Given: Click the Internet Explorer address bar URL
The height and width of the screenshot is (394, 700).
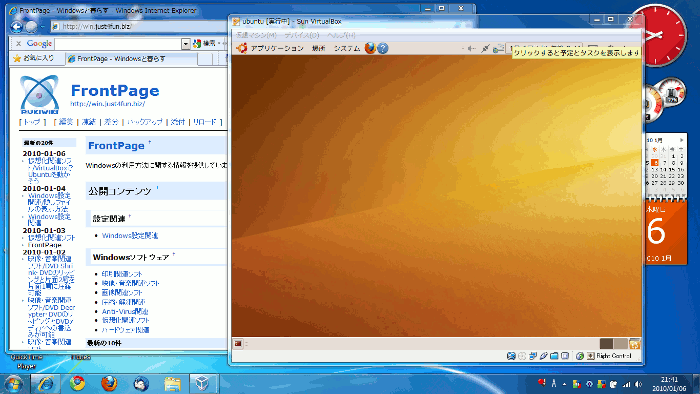Looking at the screenshot, I should [96, 27].
